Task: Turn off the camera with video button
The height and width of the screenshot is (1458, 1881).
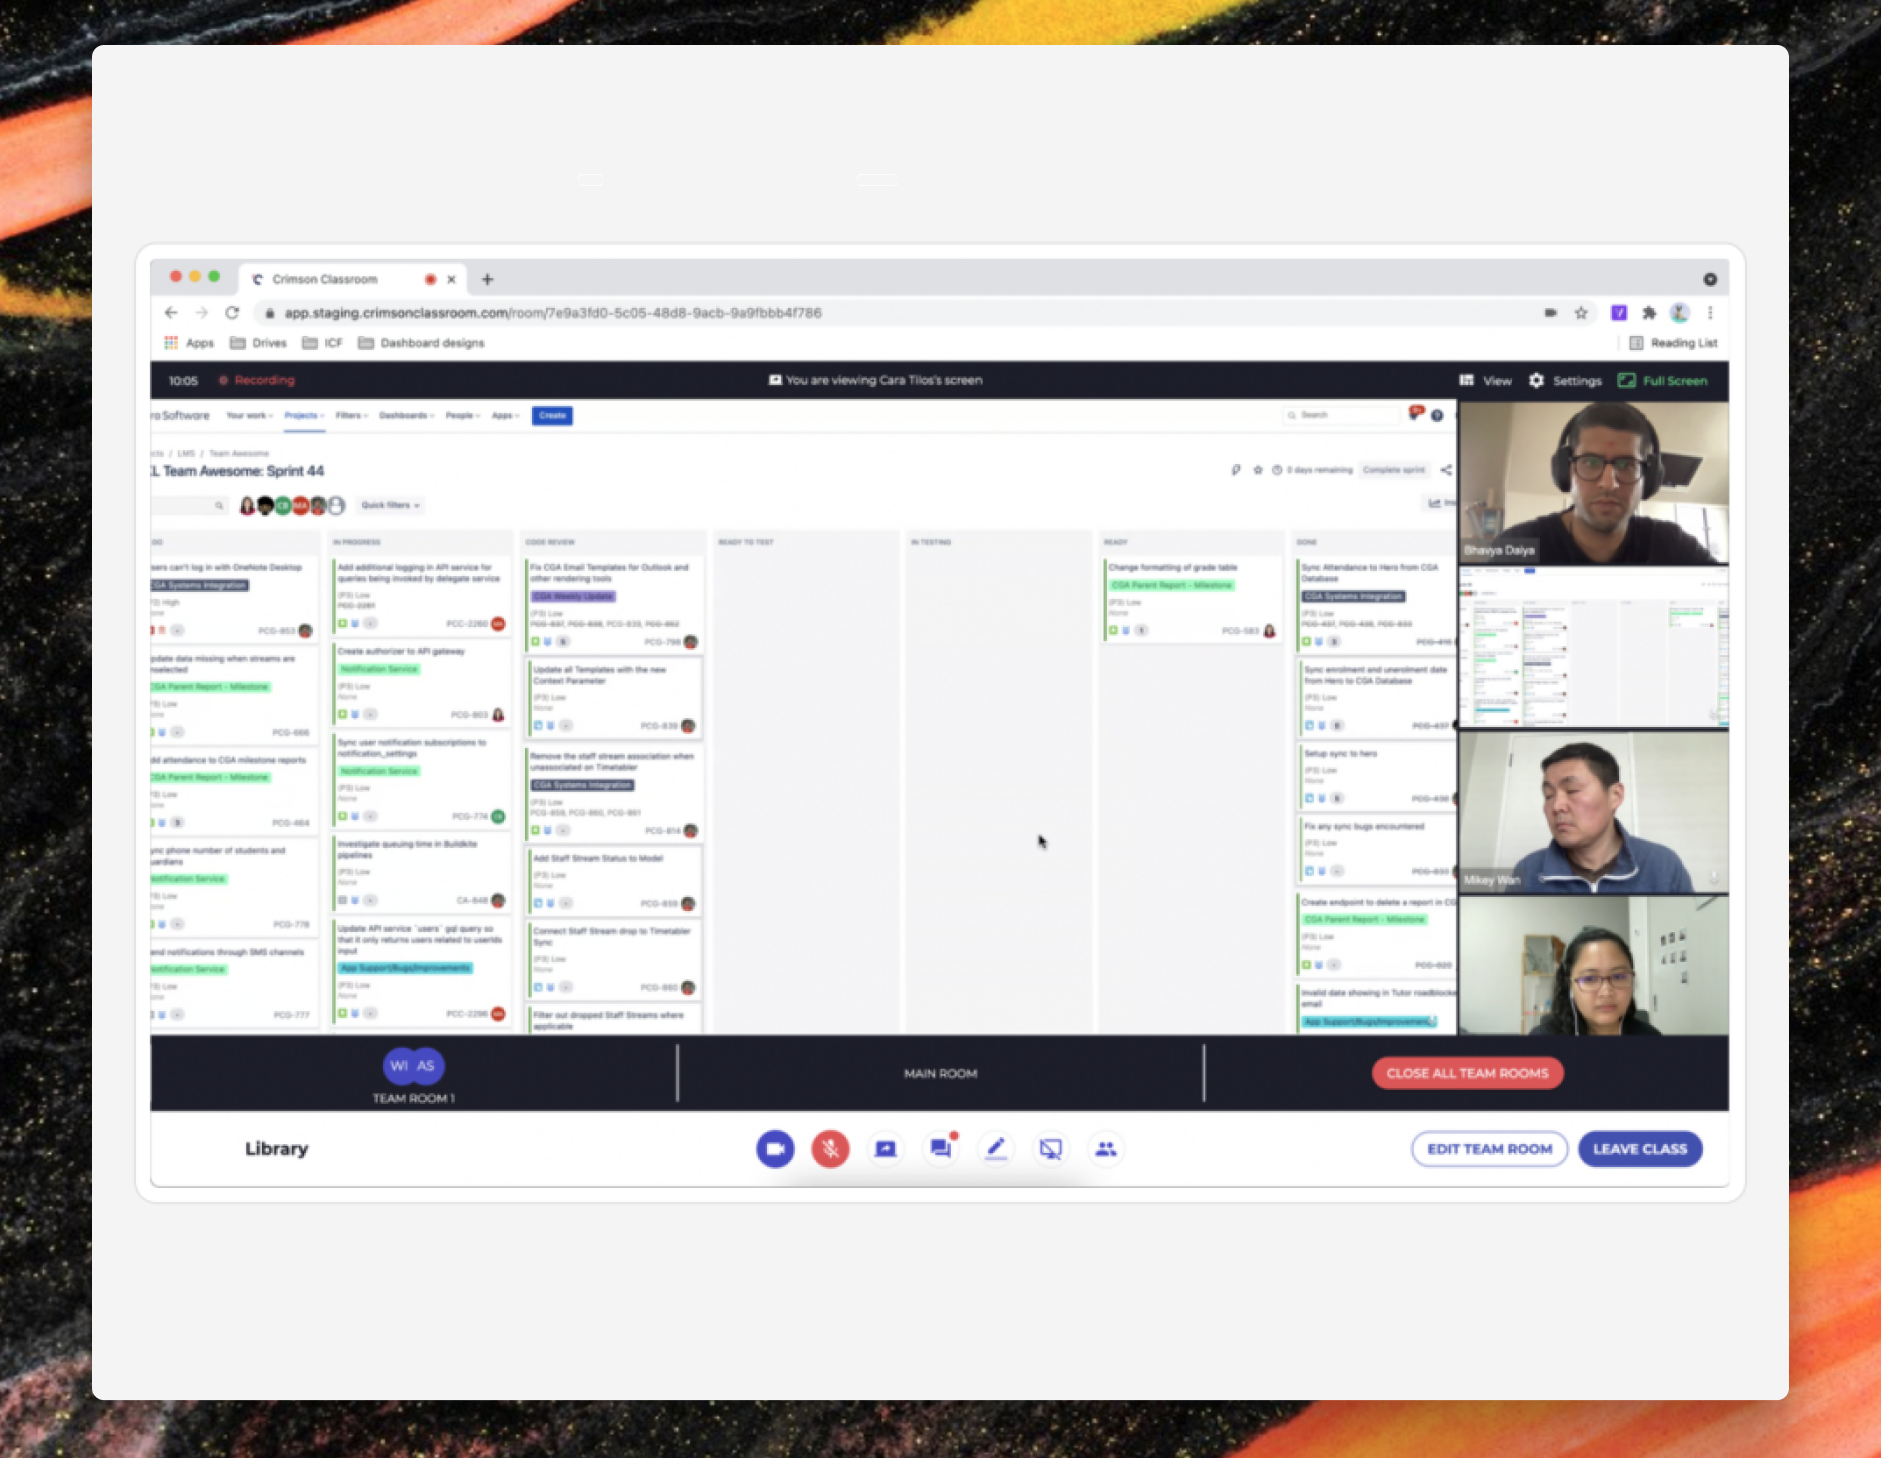Action: pos(775,1149)
